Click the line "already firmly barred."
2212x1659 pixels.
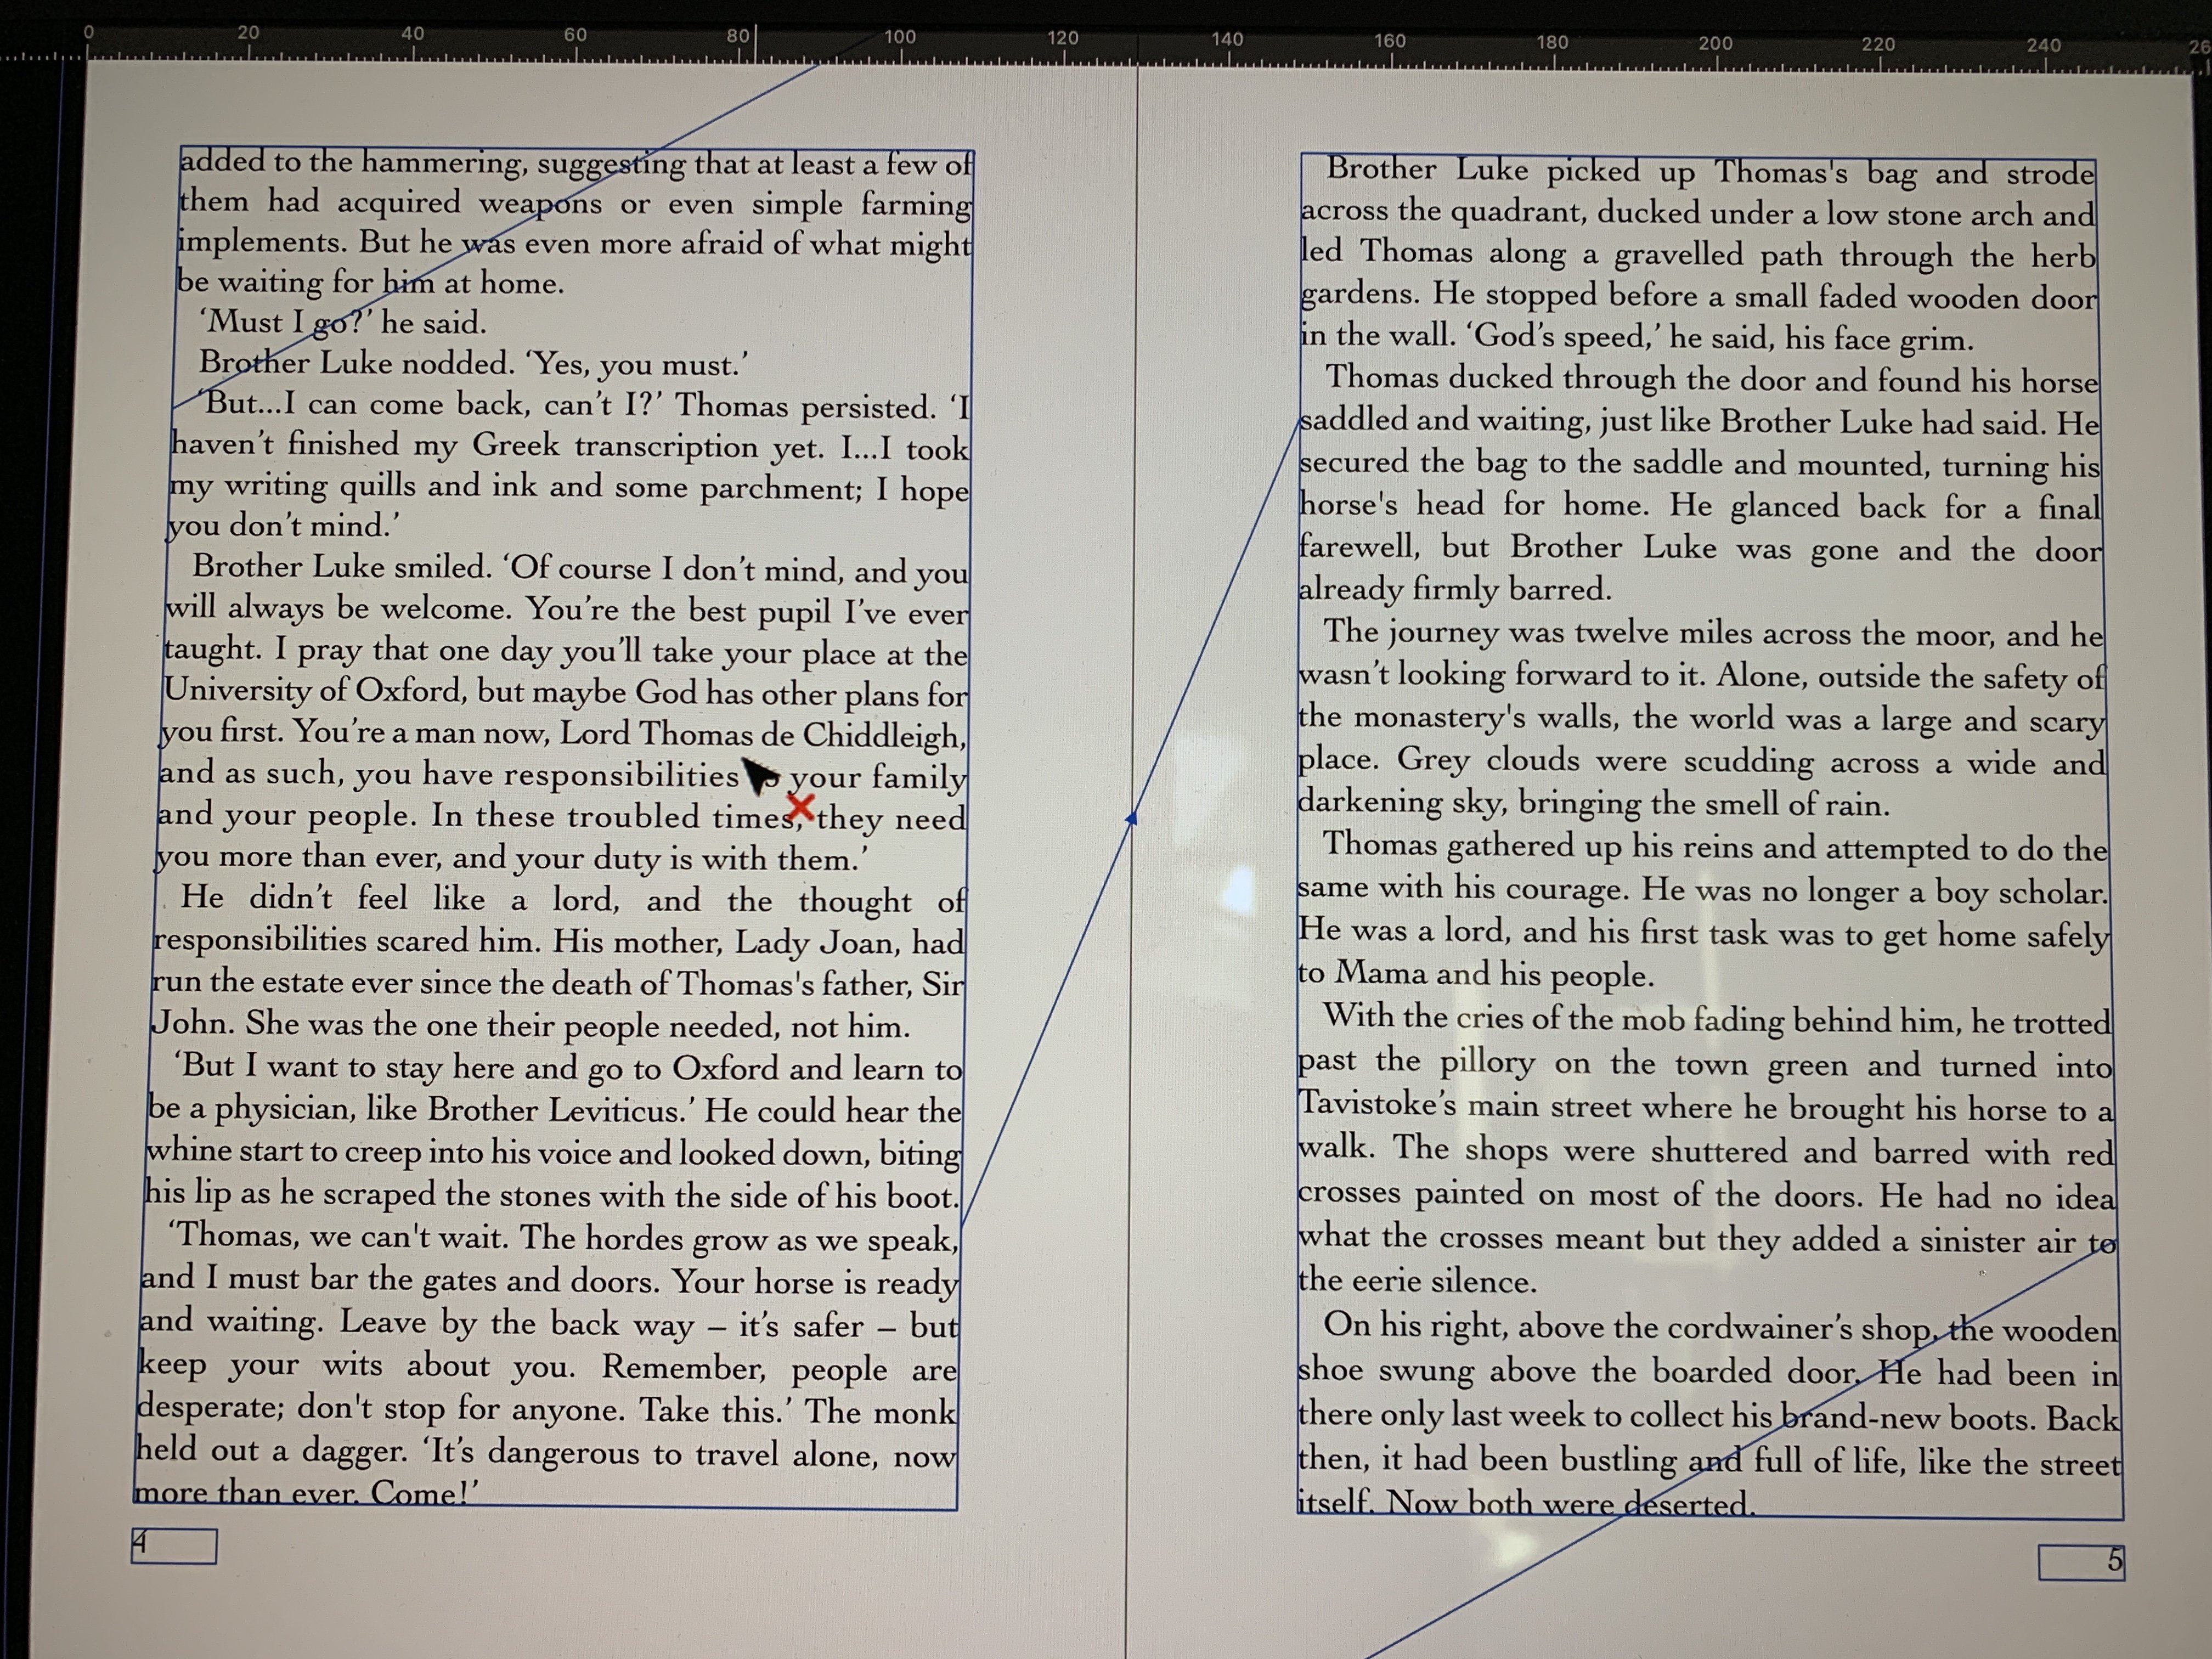pos(1455,589)
